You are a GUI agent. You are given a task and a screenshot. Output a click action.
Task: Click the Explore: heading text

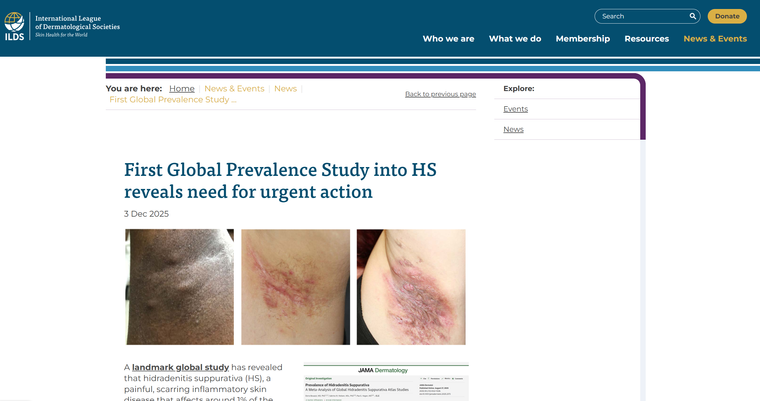[519, 89]
